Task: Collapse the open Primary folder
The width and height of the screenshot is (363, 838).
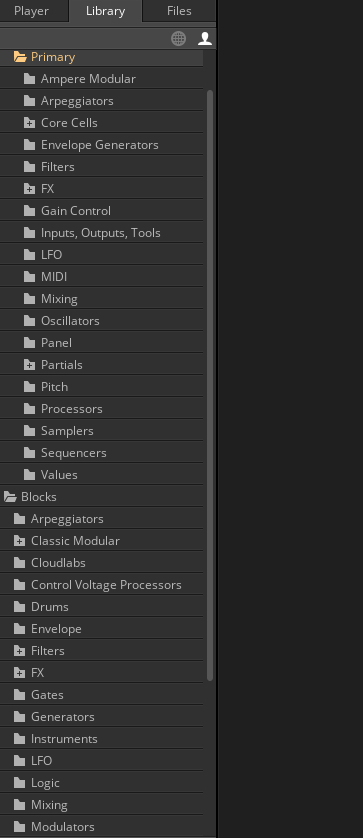Action: point(20,57)
